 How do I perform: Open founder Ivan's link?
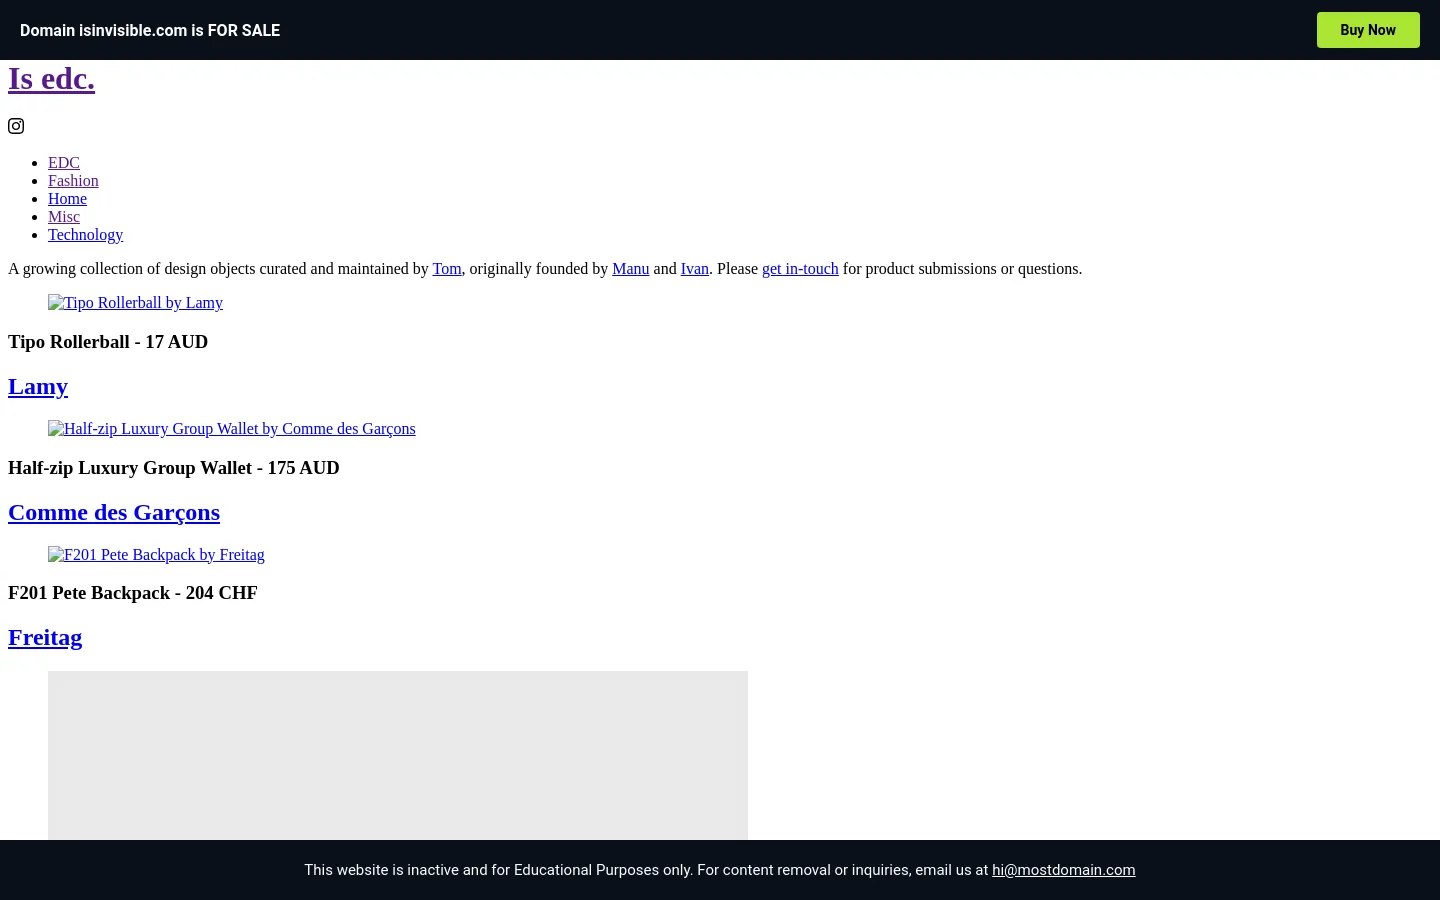coord(694,269)
